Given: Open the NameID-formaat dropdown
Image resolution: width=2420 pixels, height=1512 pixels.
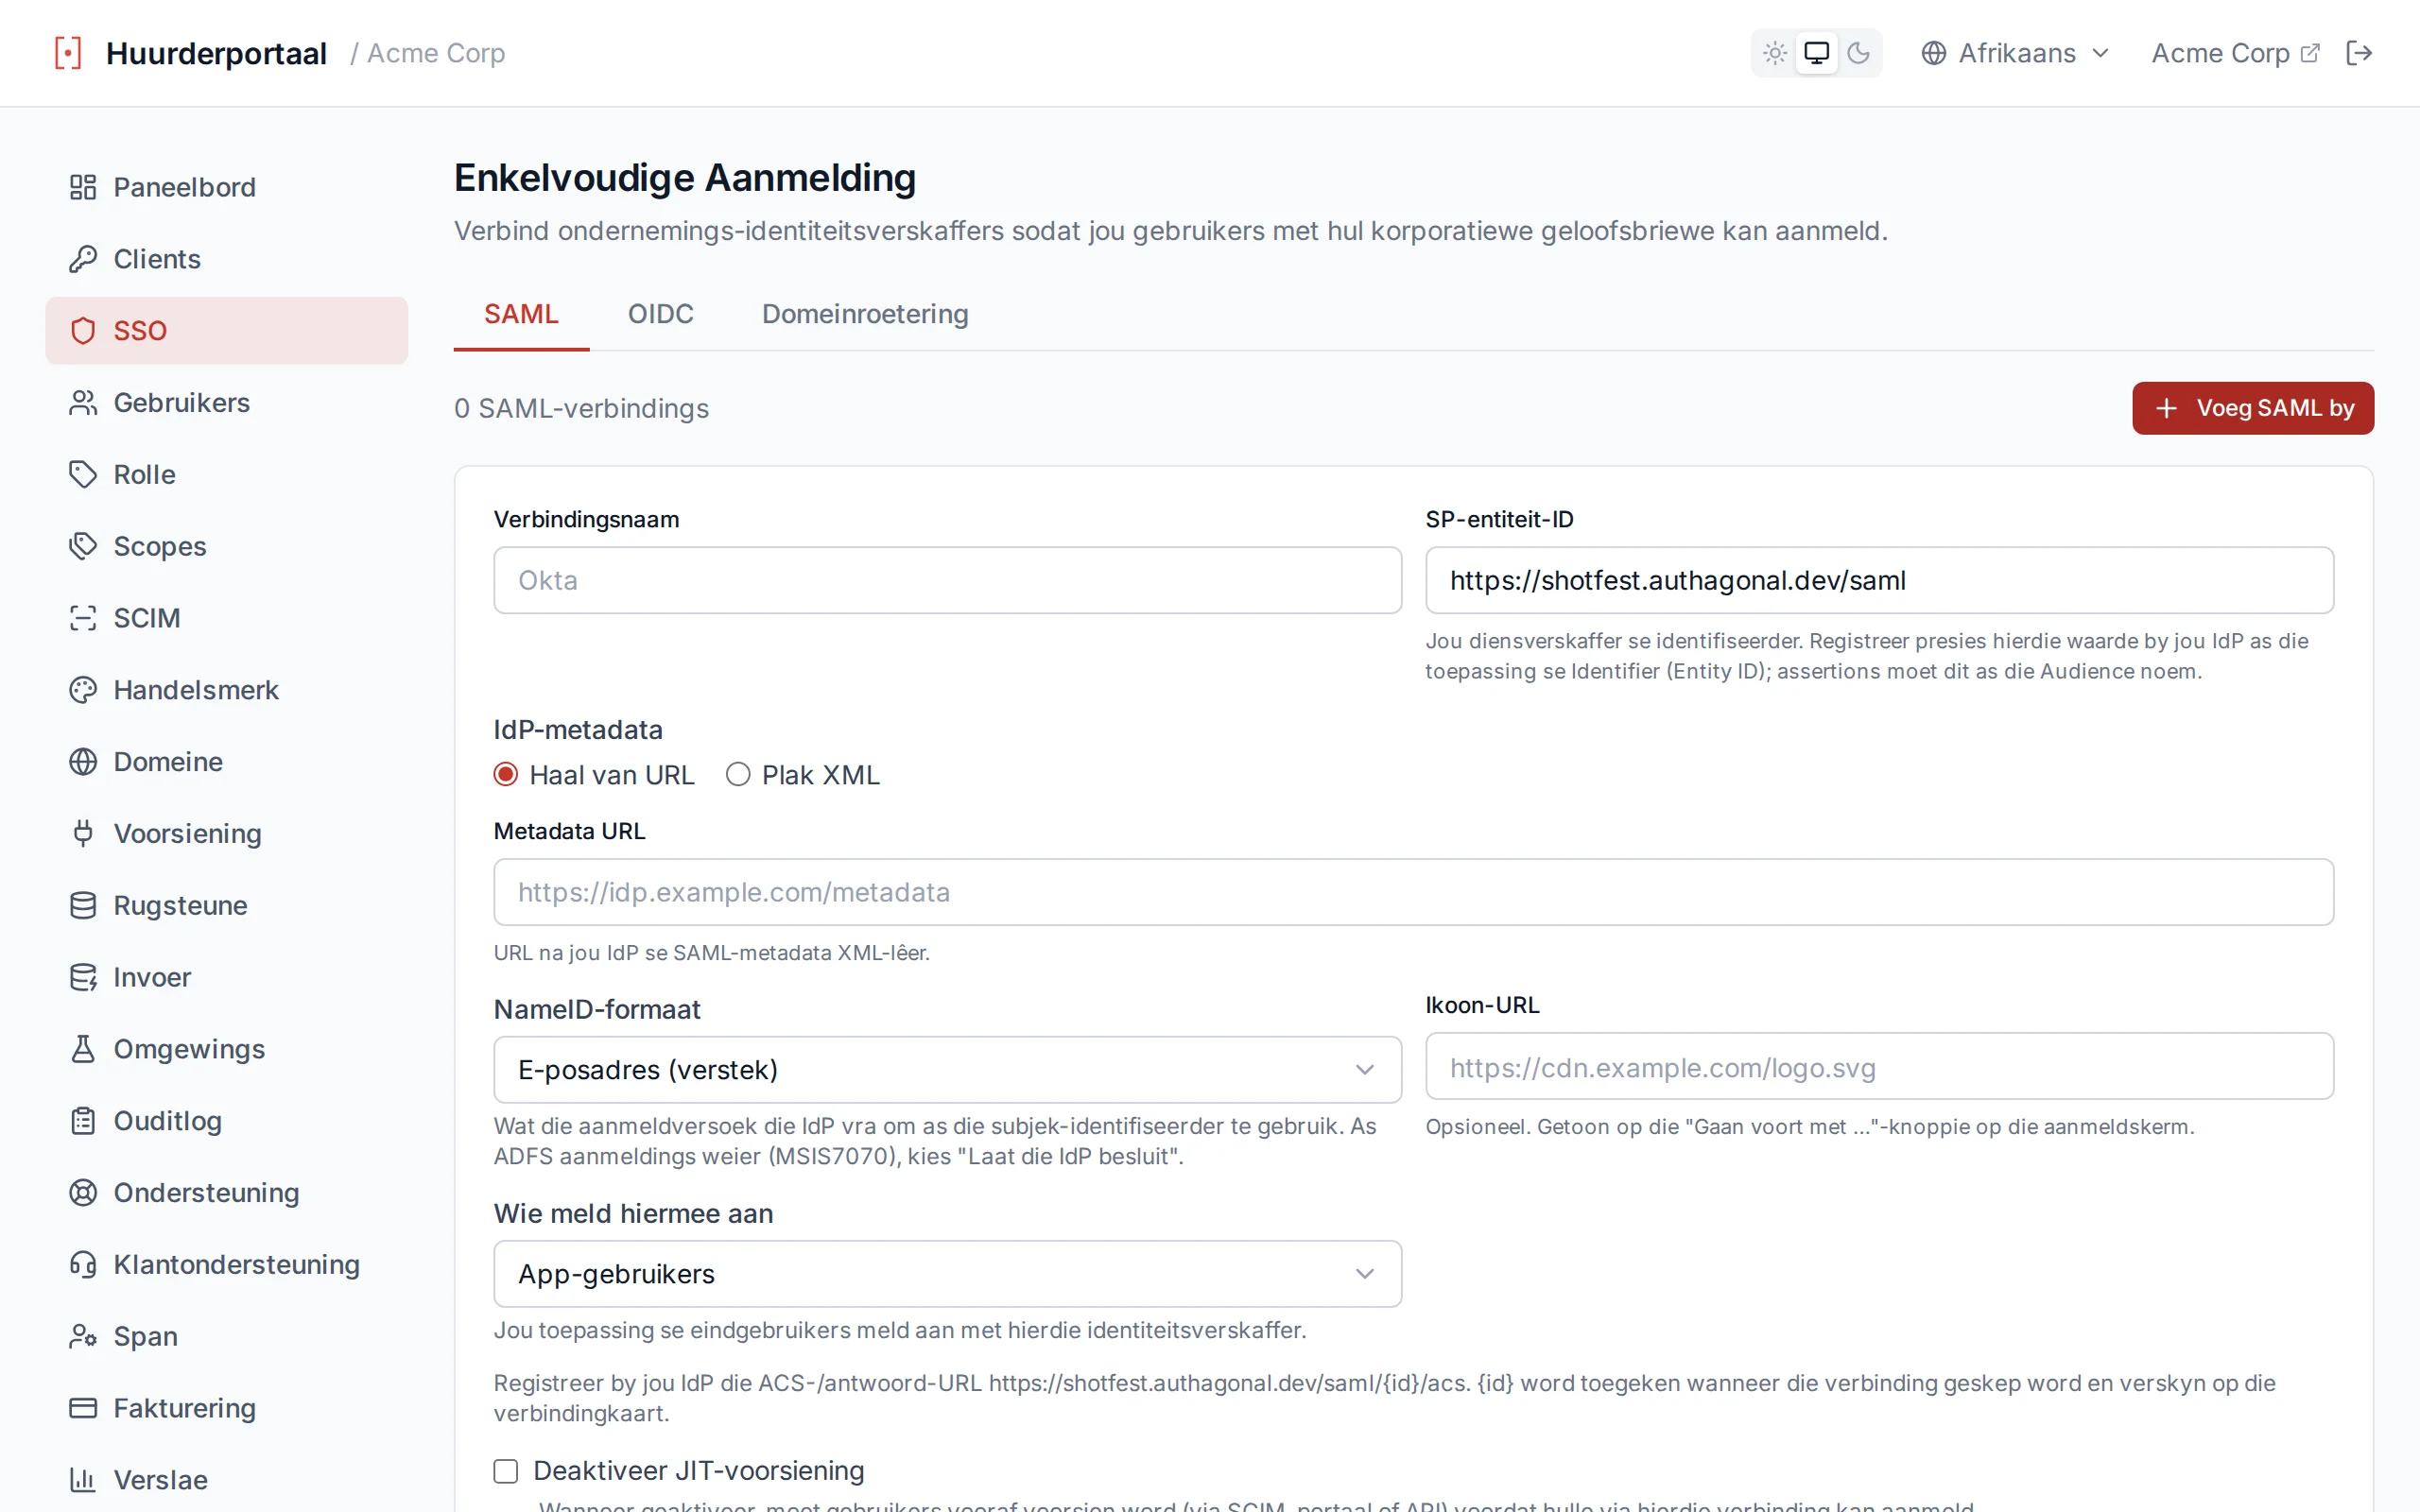Looking at the screenshot, I should pyautogui.click(x=947, y=1070).
